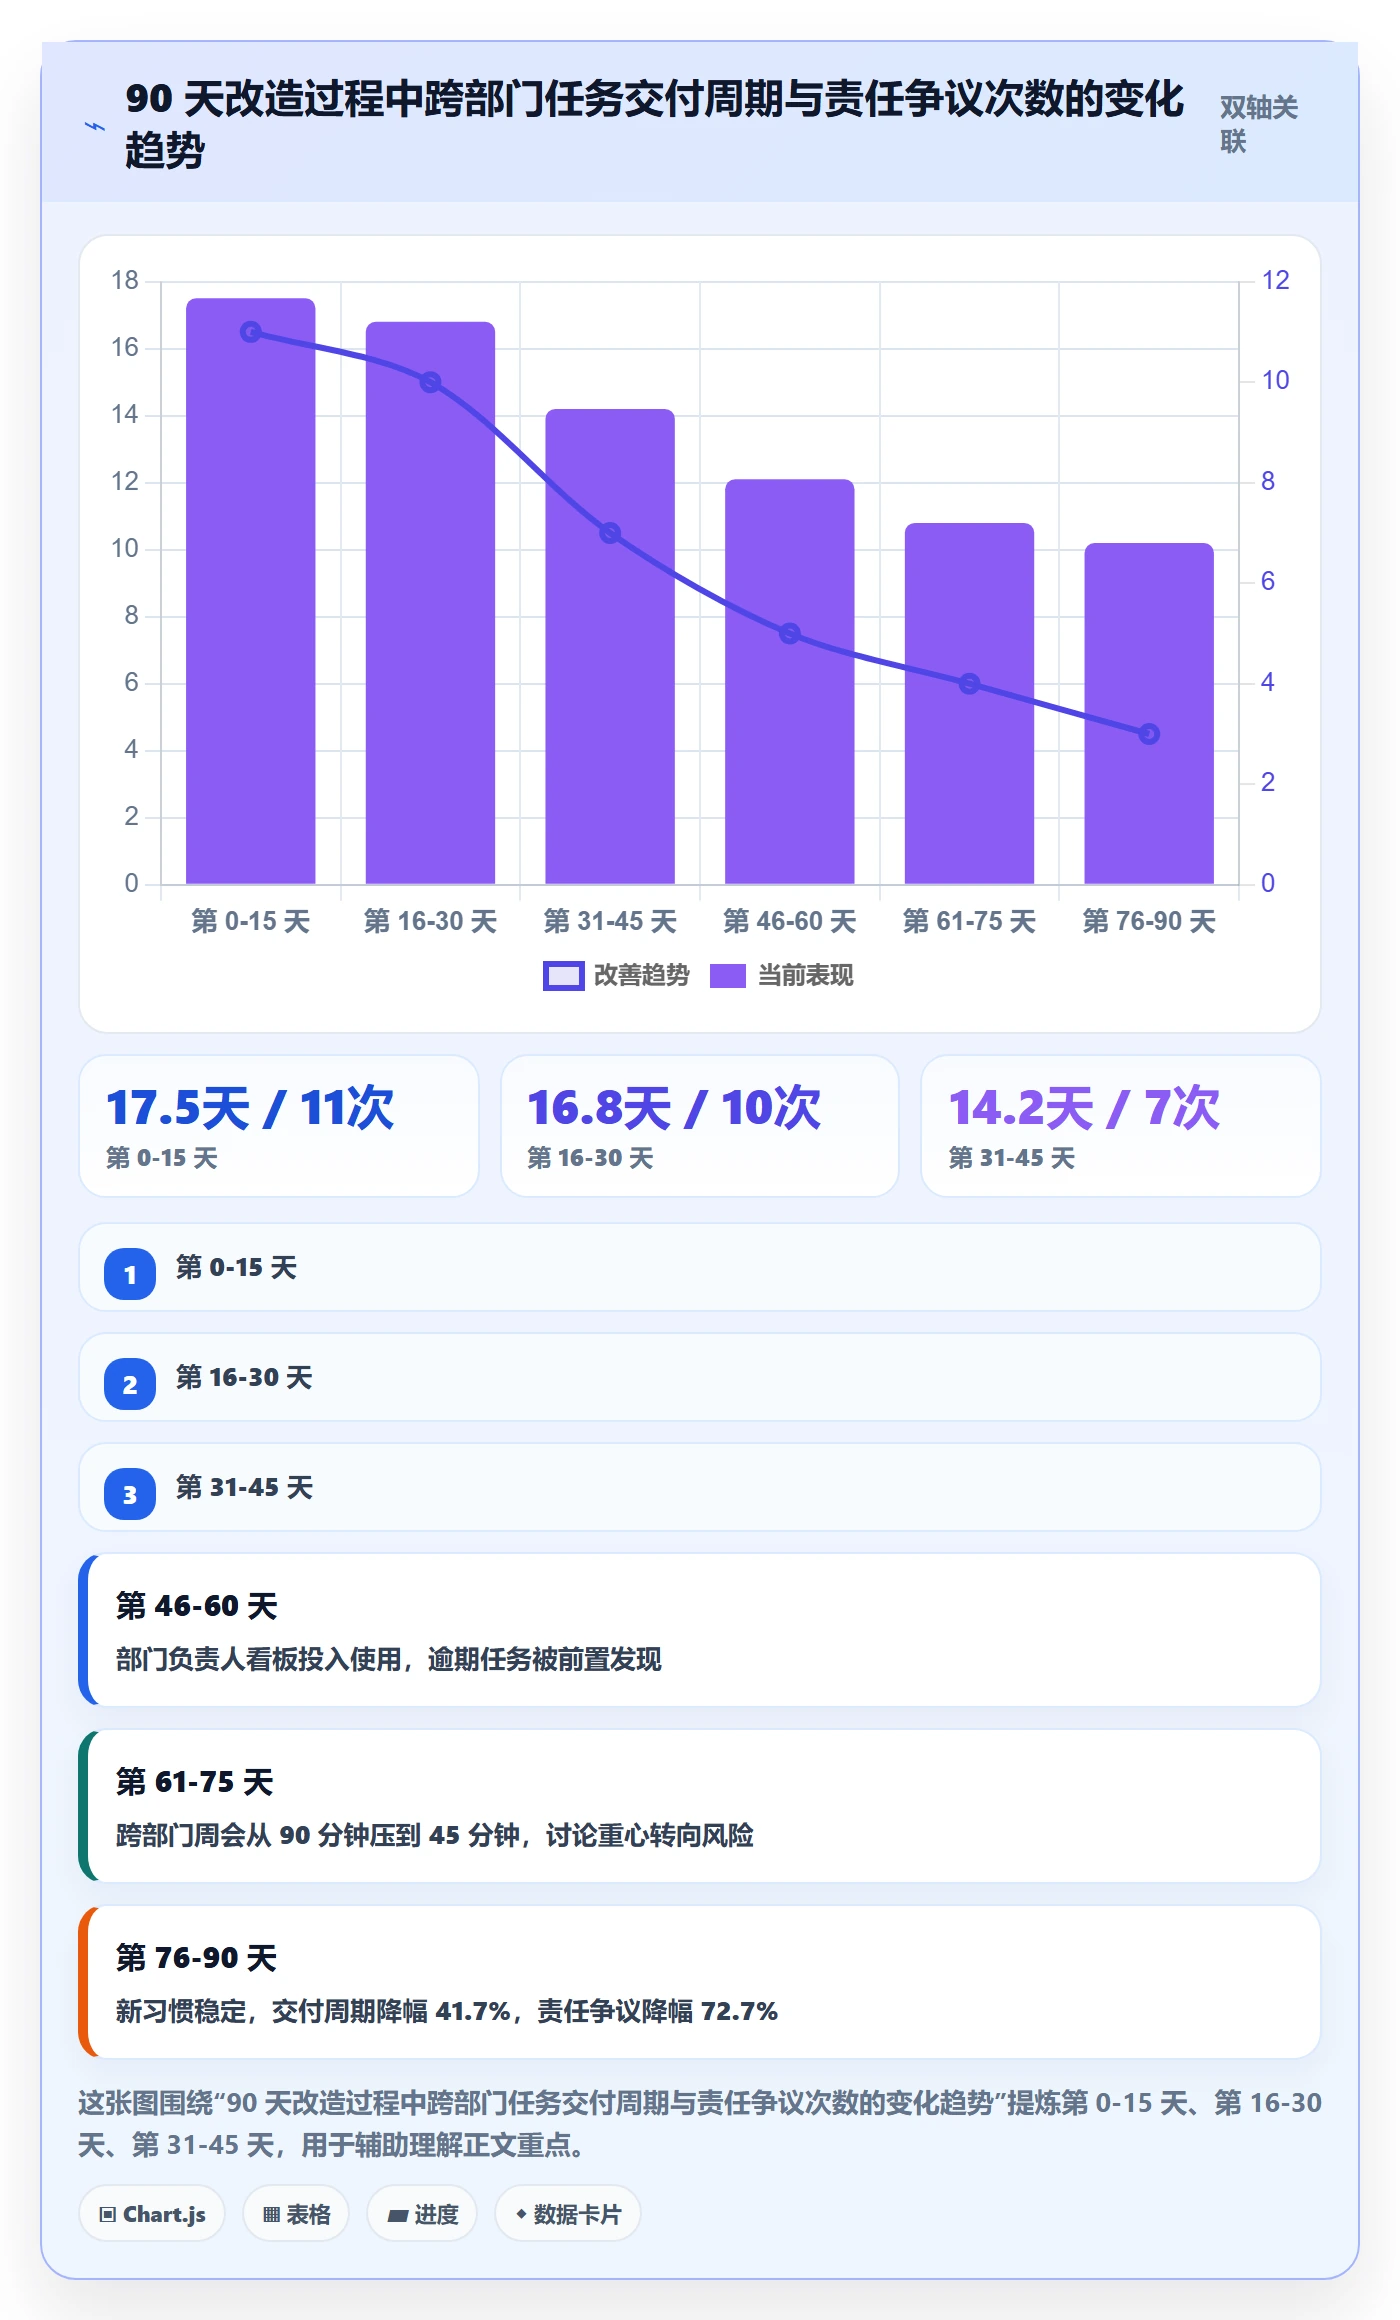The width and height of the screenshot is (1400, 2320).
Task: Click the 双轴关联 label in the header
Action: click(x=1259, y=124)
